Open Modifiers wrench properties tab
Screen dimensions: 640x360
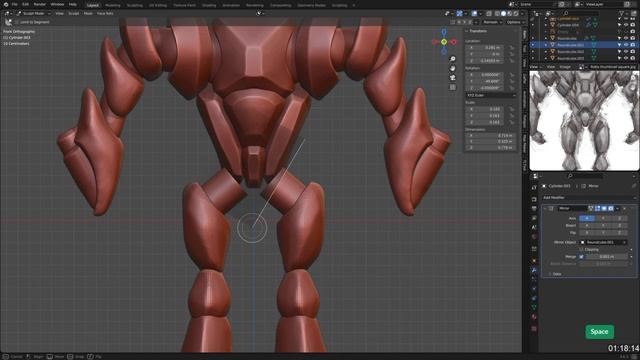tap(534, 270)
